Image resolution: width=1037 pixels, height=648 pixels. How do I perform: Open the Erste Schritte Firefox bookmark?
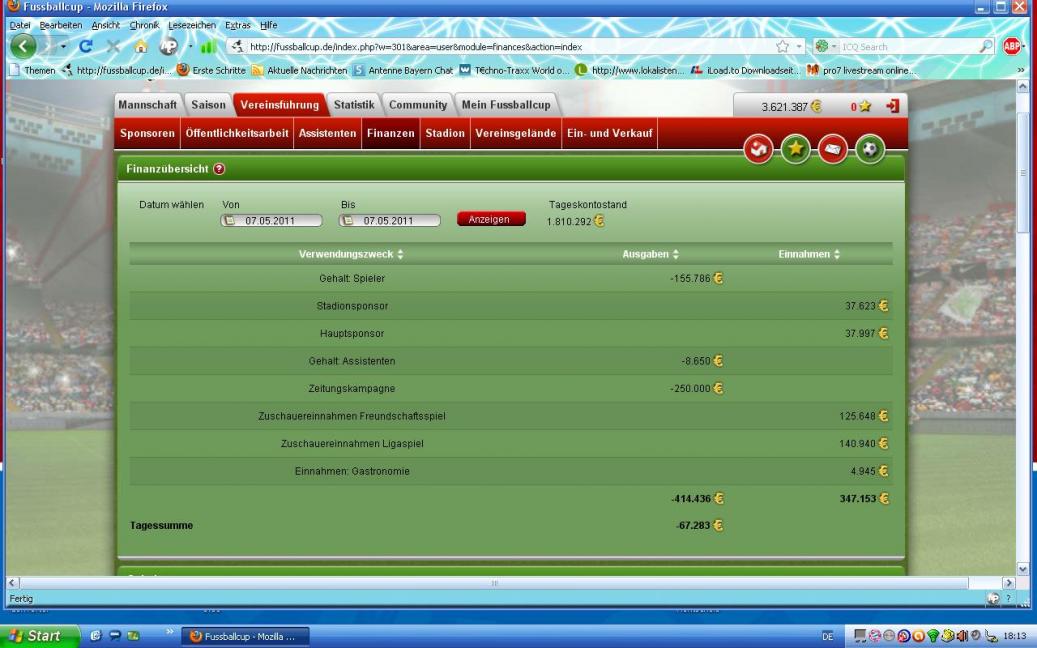(x=211, y=70)
